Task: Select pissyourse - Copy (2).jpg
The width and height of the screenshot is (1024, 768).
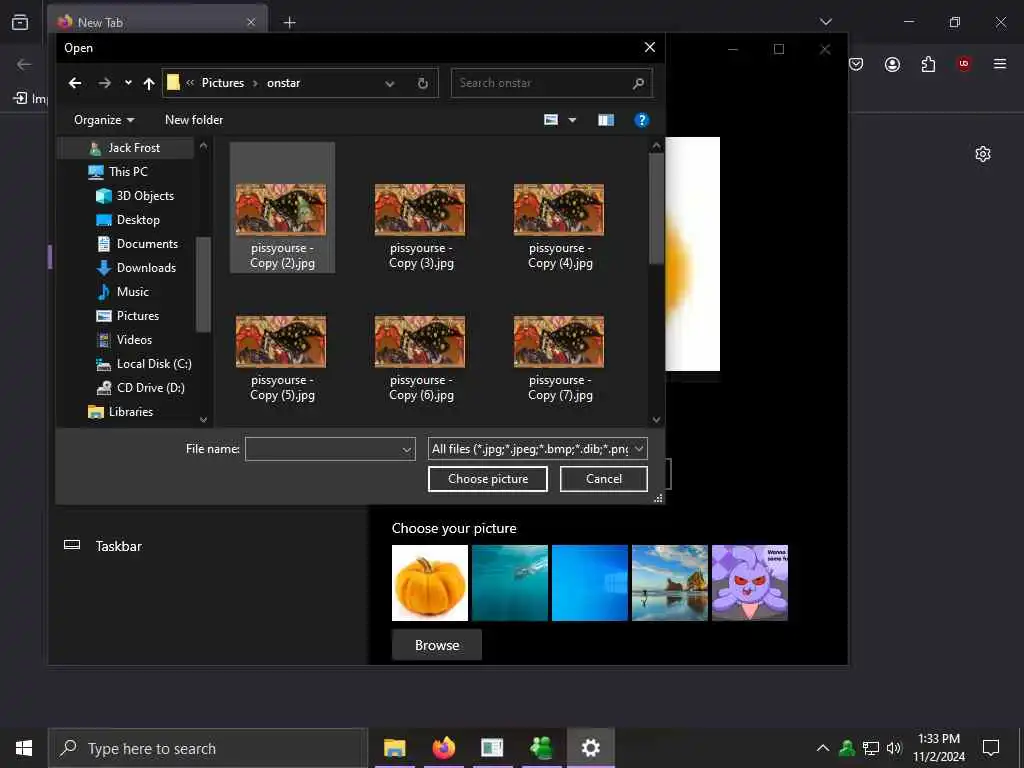Action: (282, 208)
